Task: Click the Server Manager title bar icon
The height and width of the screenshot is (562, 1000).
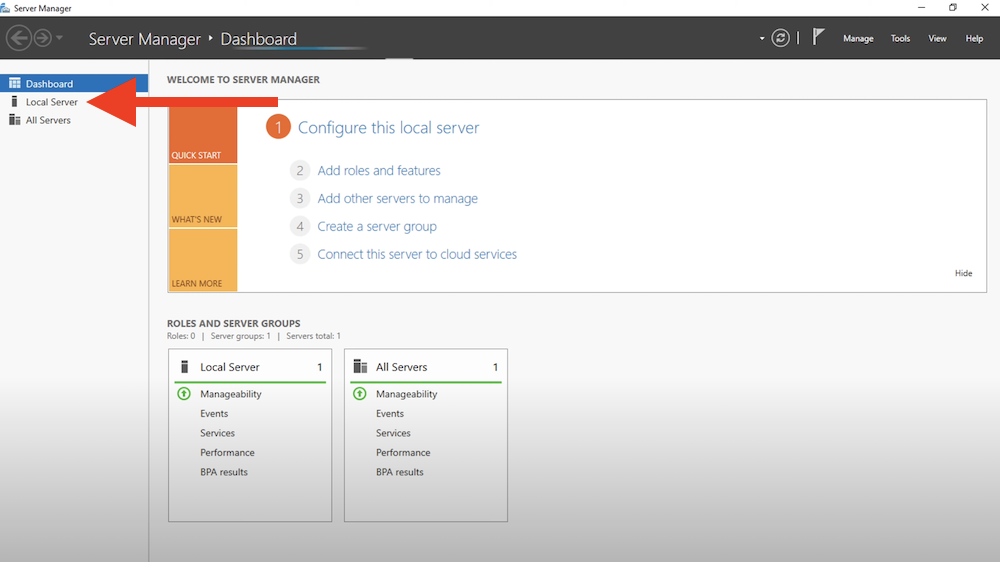Action: [6, 8]
